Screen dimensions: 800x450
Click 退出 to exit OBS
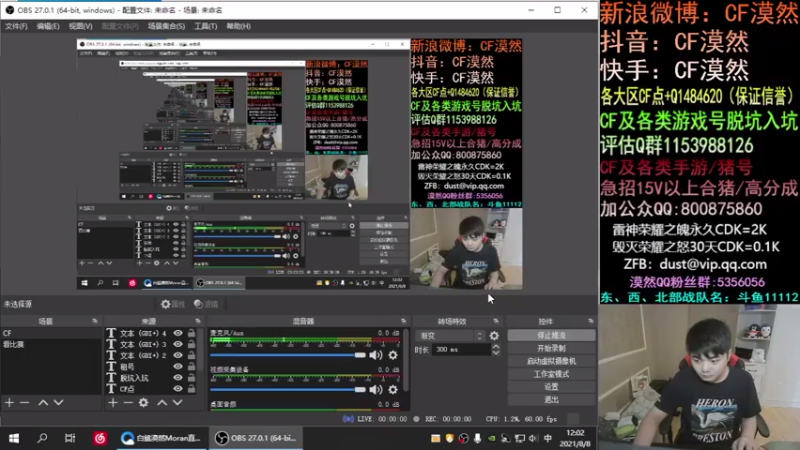[x=552, y=399]
